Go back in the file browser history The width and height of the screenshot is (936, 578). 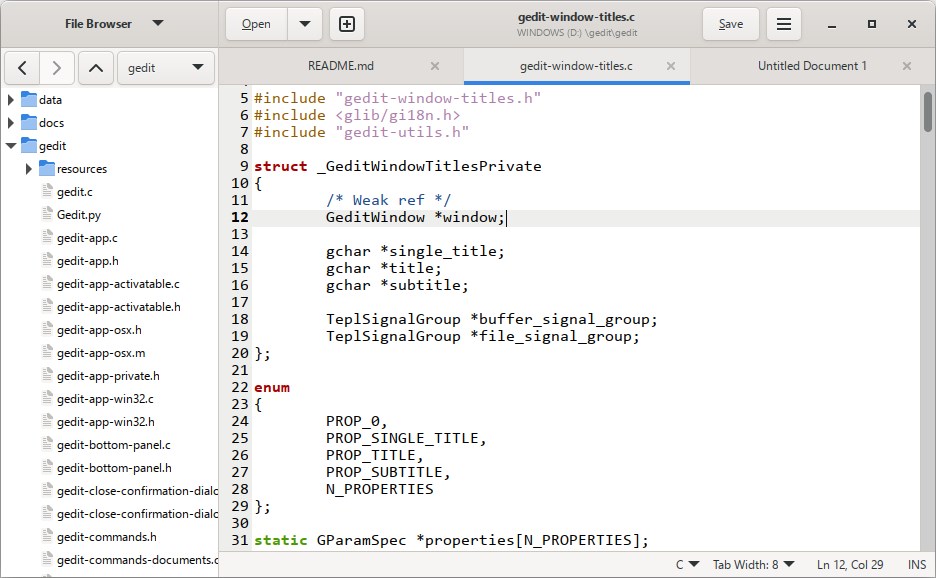pyautogui.click(x=21, y=67)
